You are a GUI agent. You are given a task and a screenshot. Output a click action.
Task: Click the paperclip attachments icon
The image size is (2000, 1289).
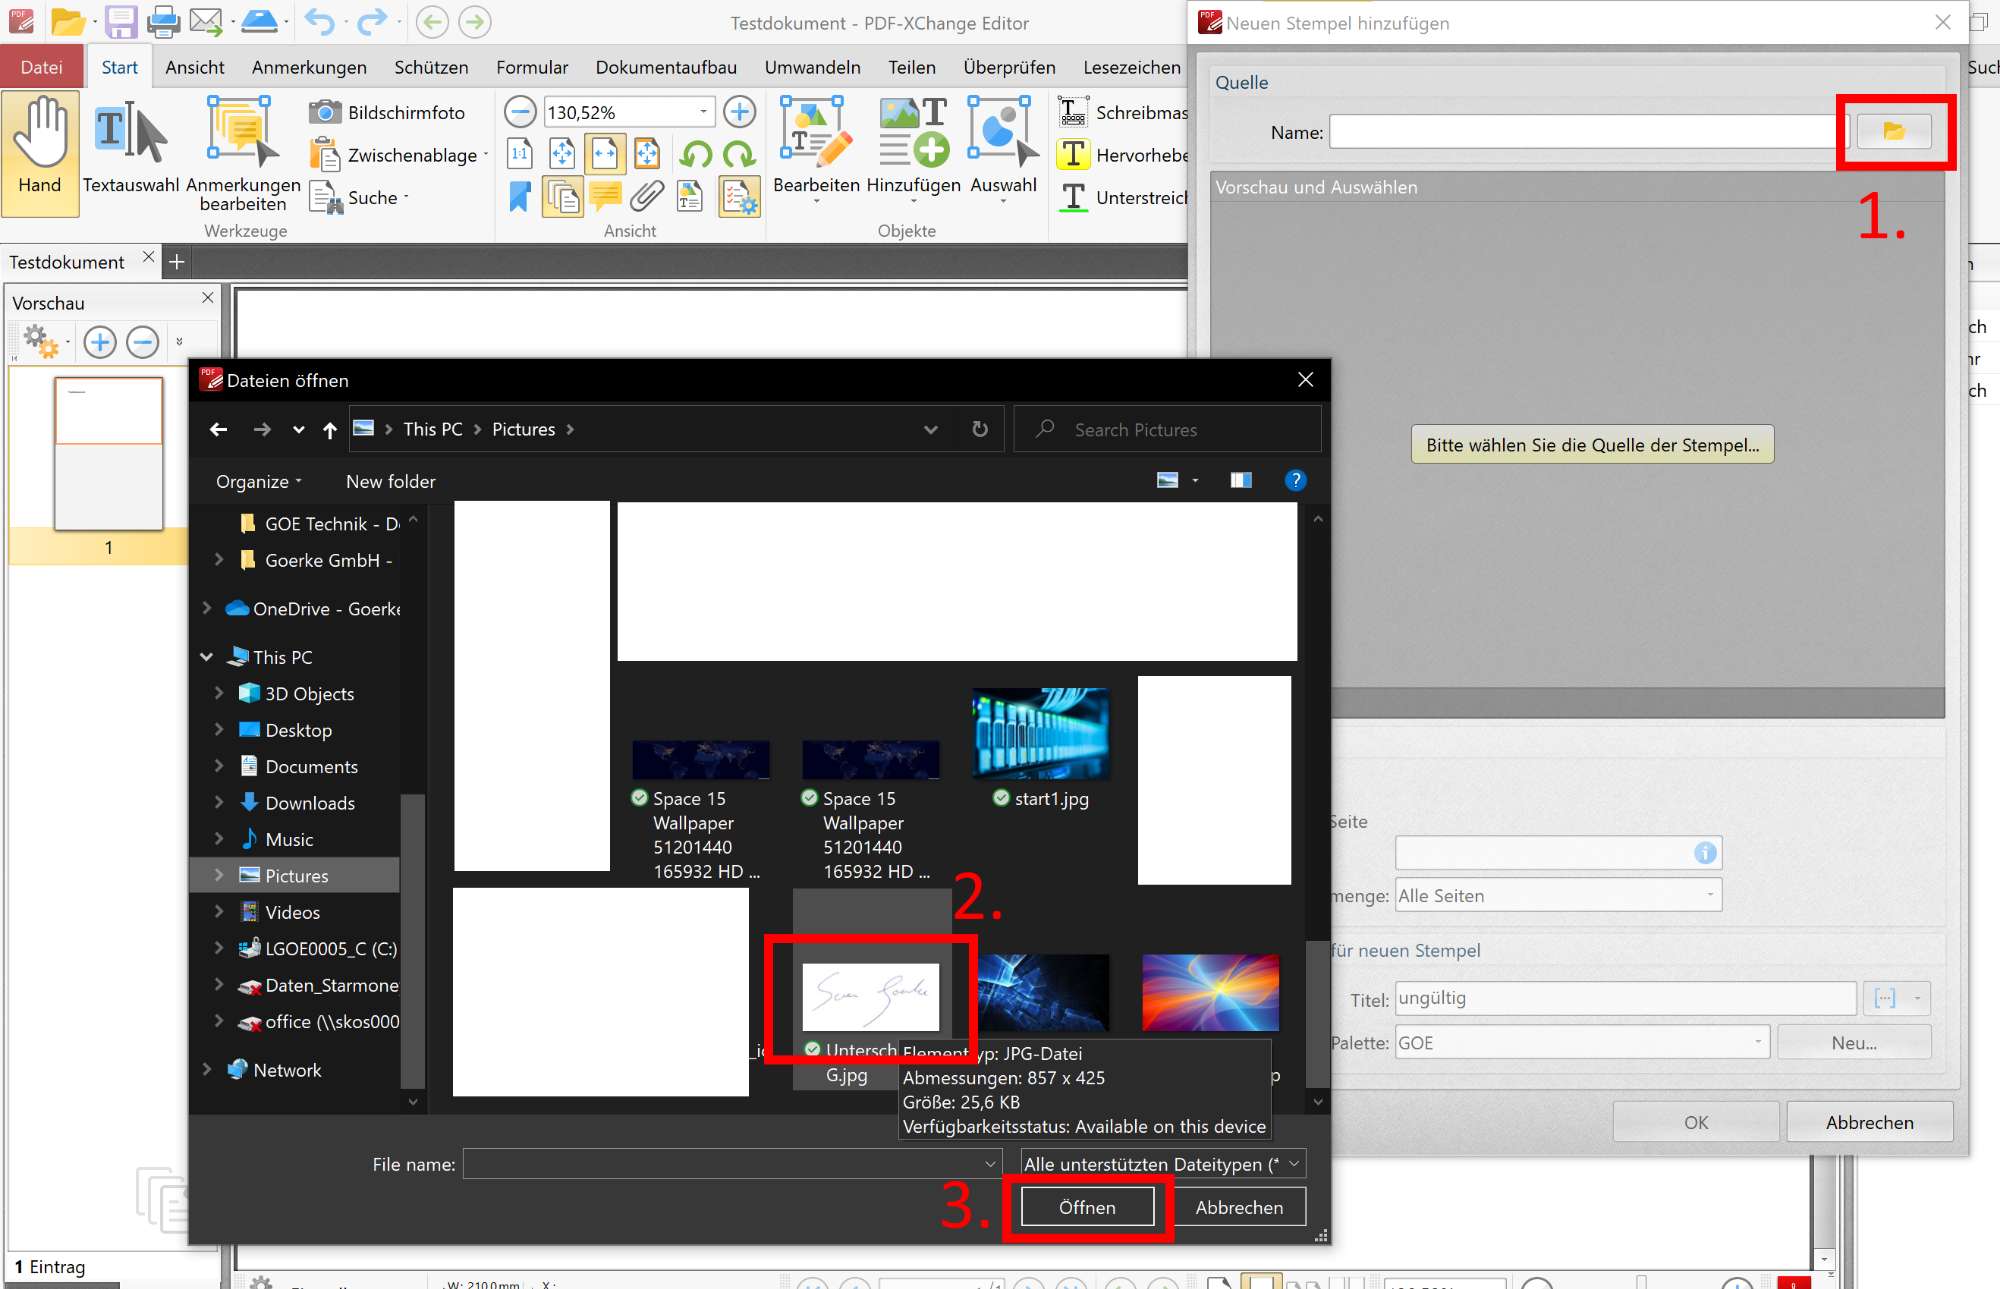pos(647,197)
